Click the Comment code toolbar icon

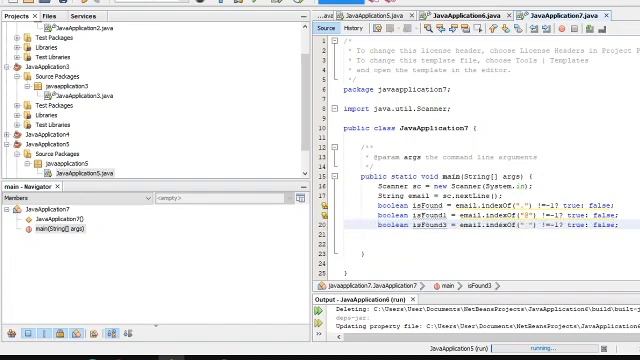point(590,29)
